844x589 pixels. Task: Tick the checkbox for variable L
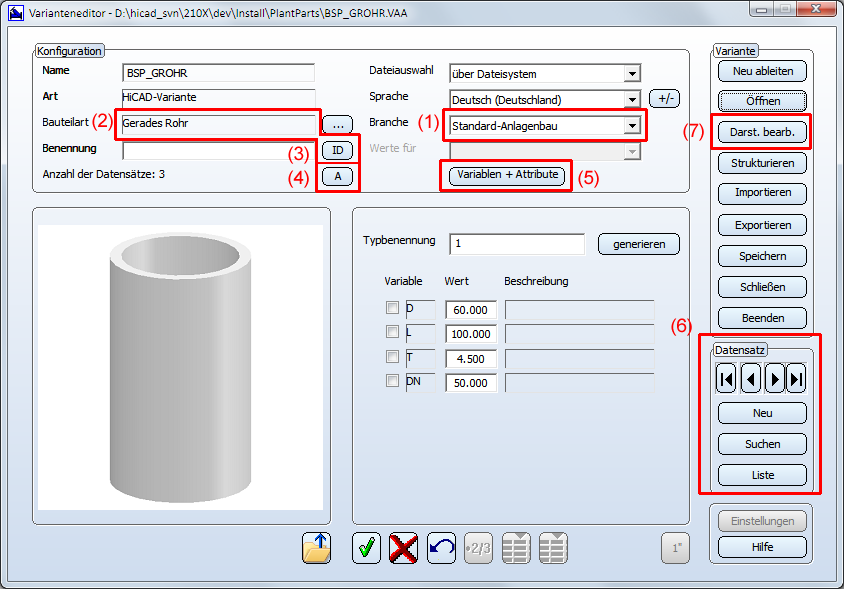[392, 332]
